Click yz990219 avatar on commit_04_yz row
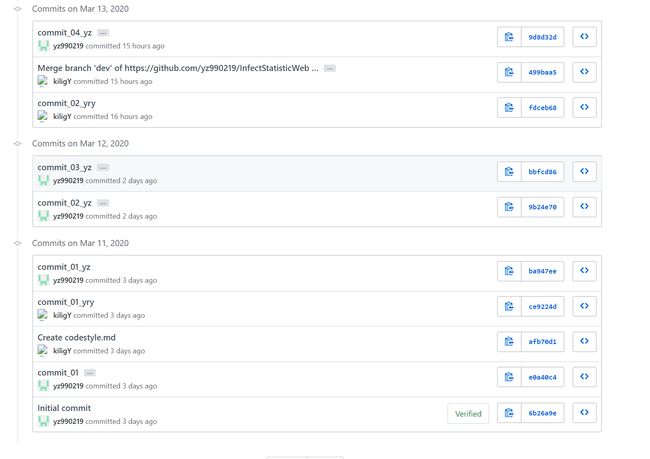 click(x=43, y=46)
